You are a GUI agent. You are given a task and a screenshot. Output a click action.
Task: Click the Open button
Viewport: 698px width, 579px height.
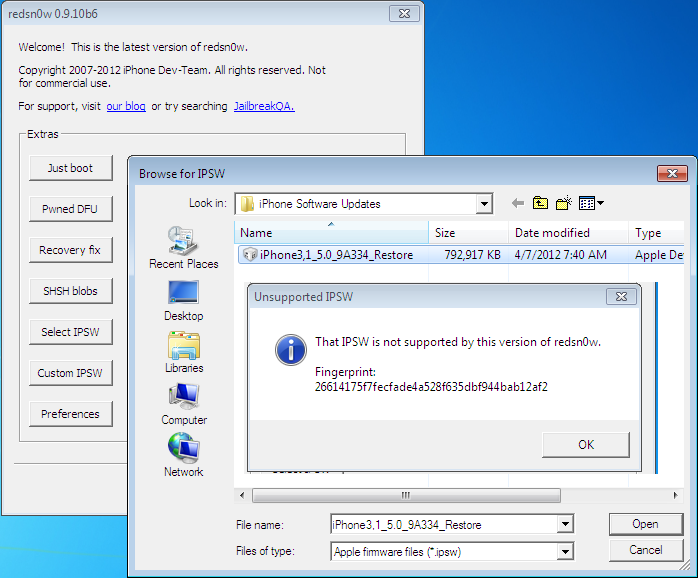click(x=645, y=524)
